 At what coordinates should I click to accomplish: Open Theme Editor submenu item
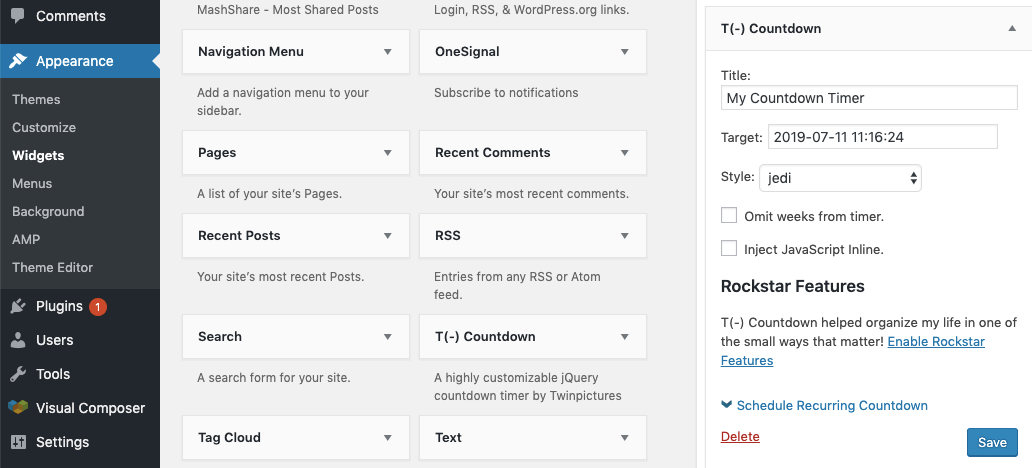(53, 267)
